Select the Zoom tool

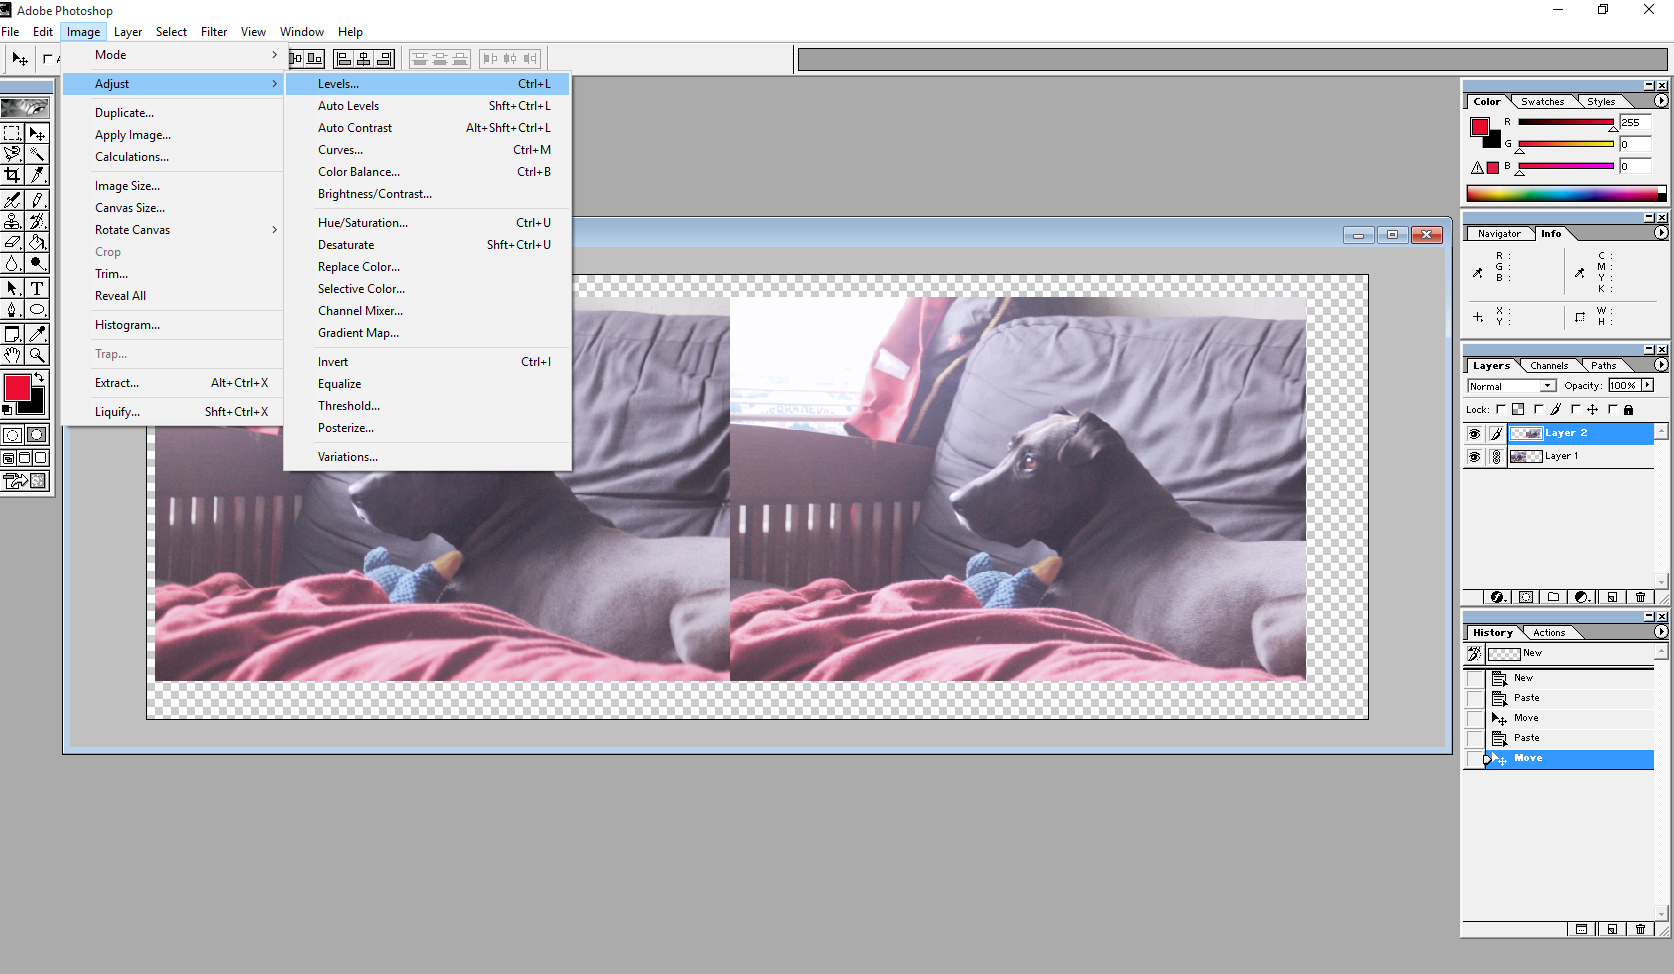(x=37, y=355)
